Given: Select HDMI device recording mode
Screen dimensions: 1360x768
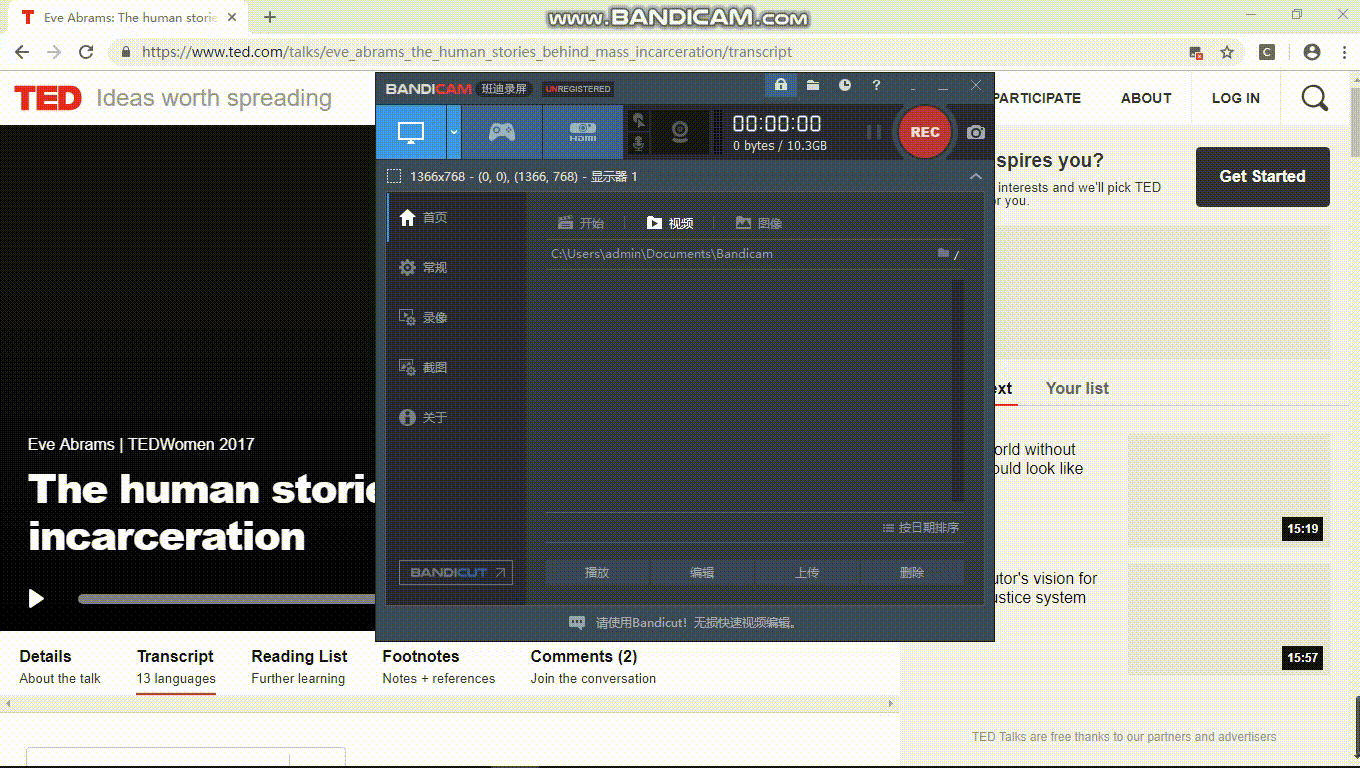Looking at the screenshot, I should [x=583, y=132].
